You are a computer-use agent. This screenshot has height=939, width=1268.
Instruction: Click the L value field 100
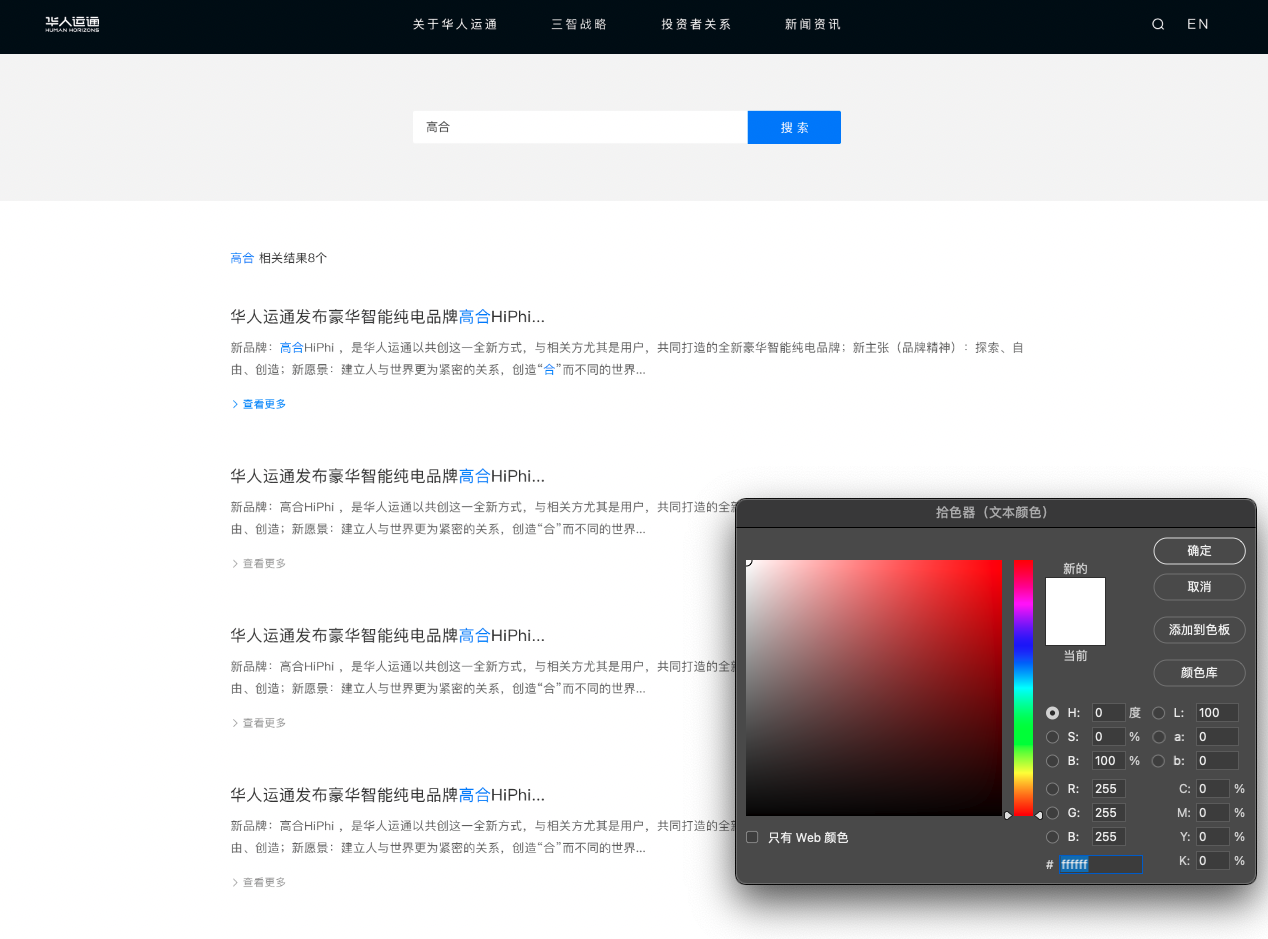click(x=1217, y=713)
